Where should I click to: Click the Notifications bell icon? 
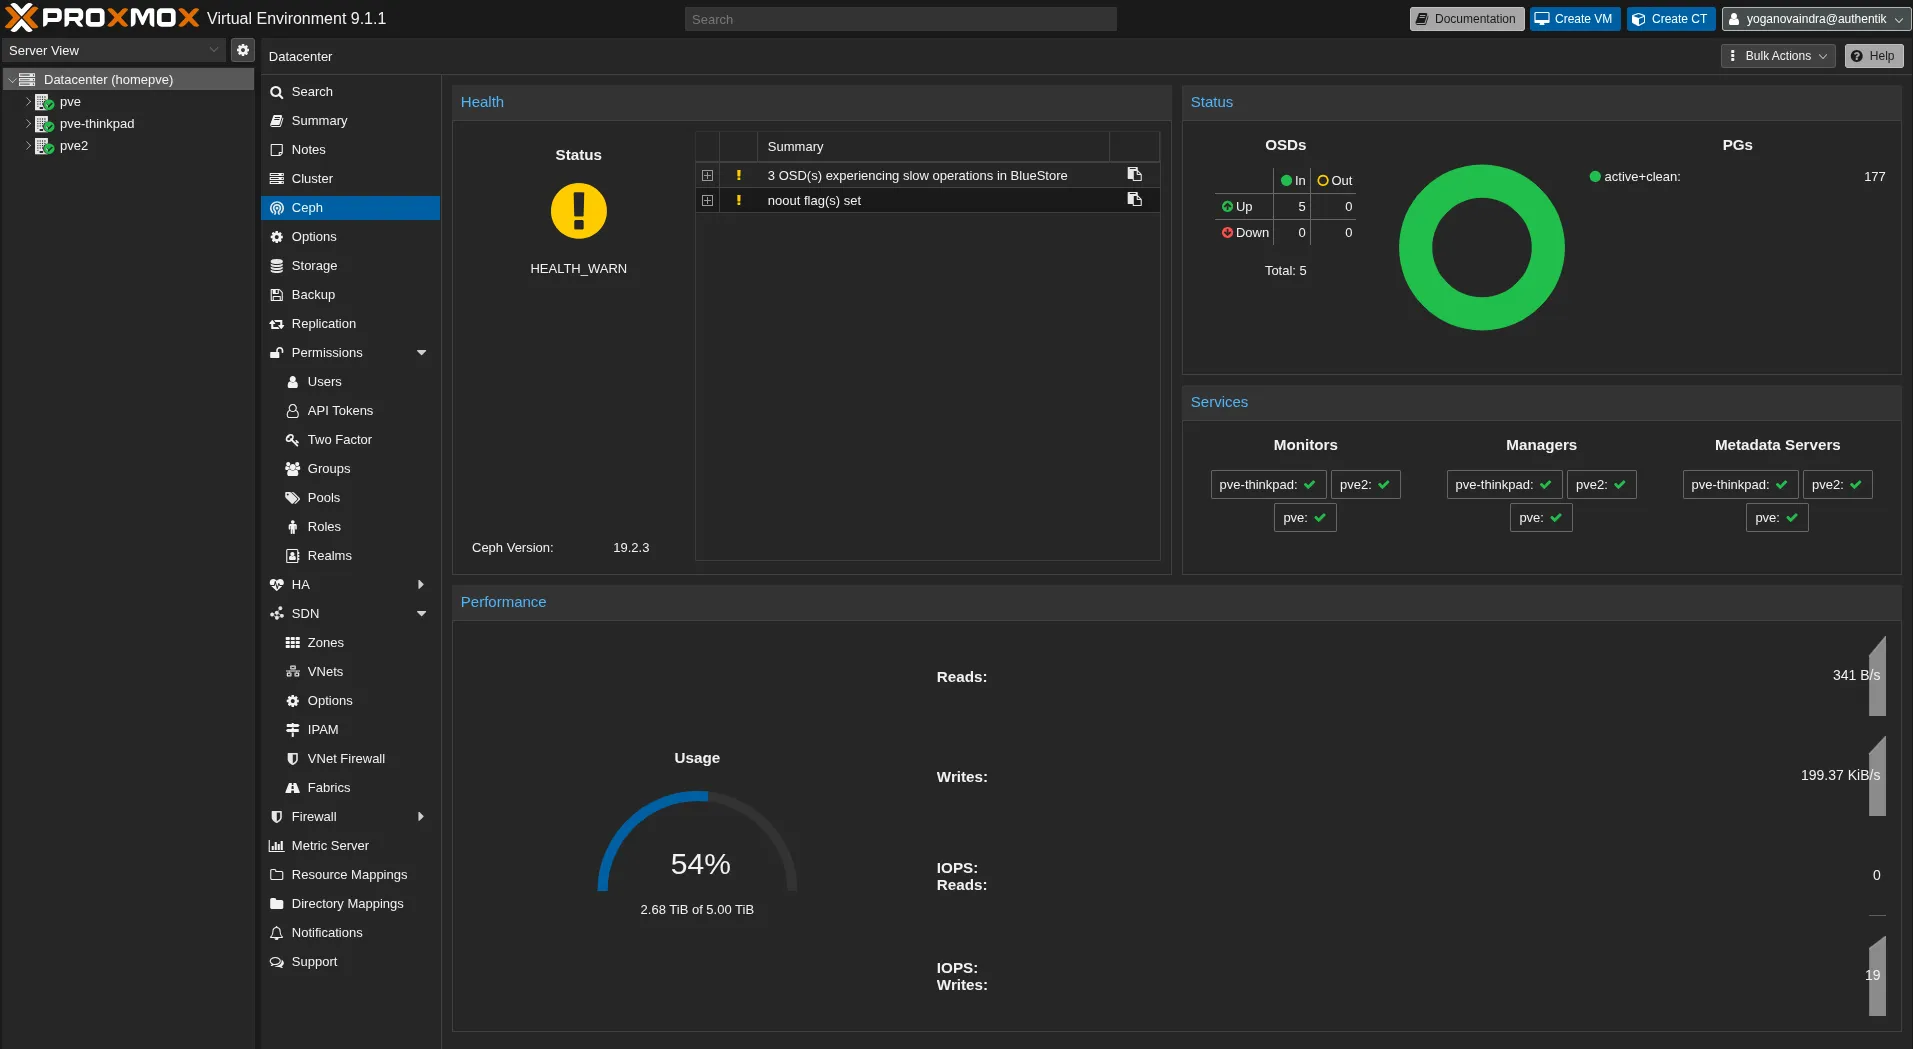277,933
